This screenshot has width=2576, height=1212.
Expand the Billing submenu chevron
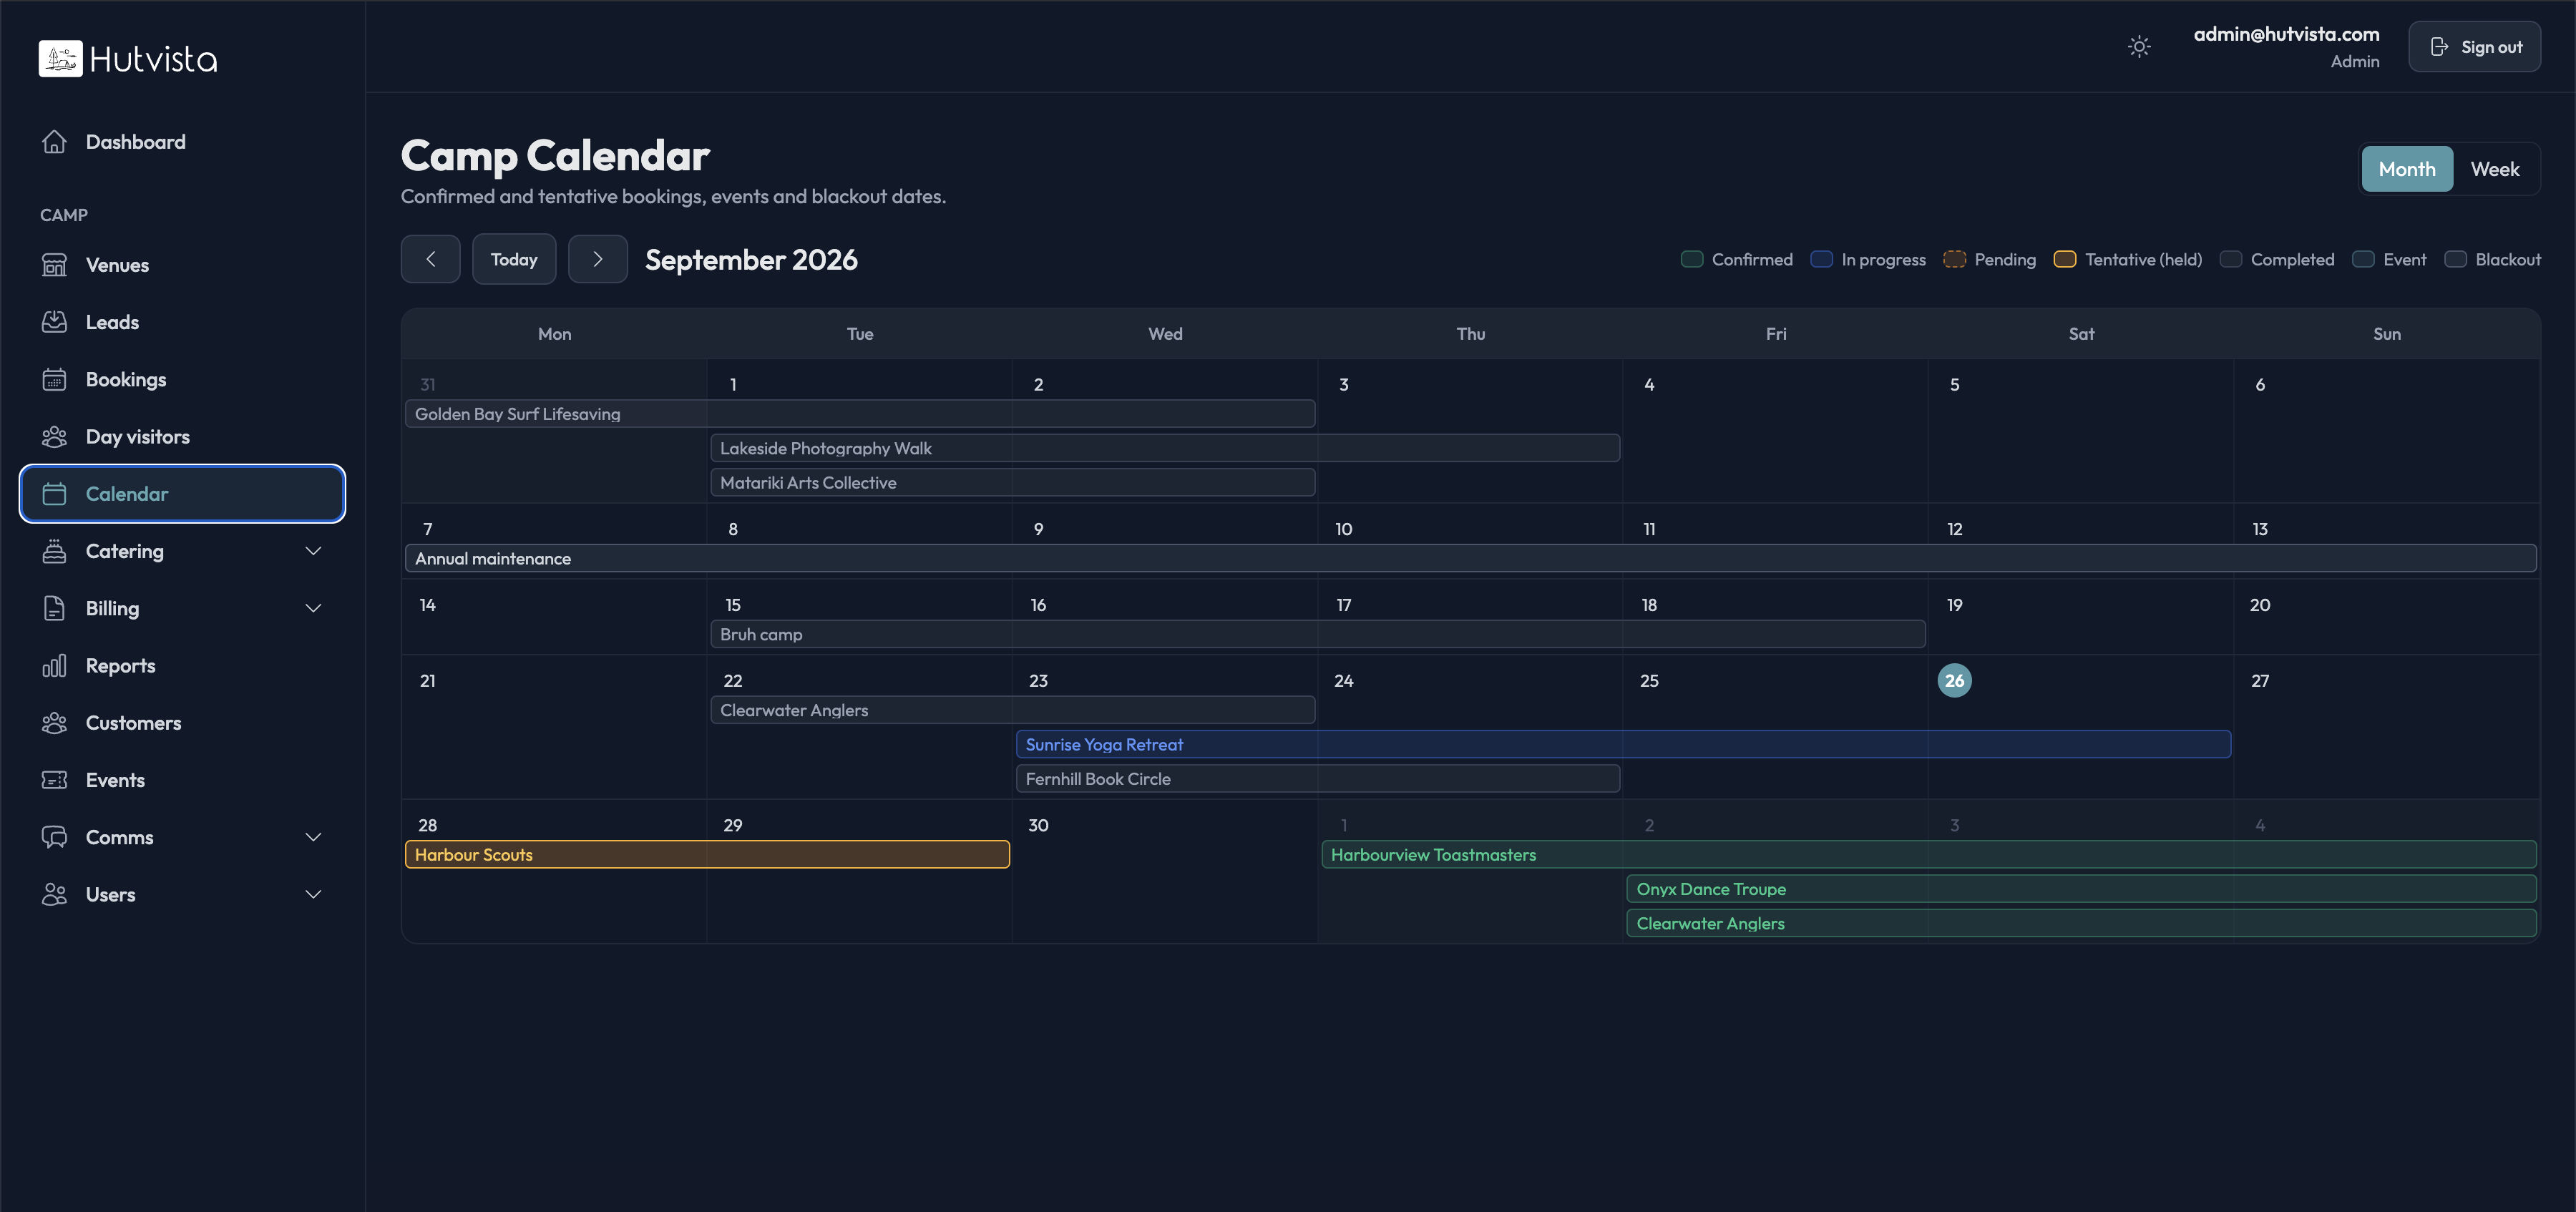(x=313, y=608)
